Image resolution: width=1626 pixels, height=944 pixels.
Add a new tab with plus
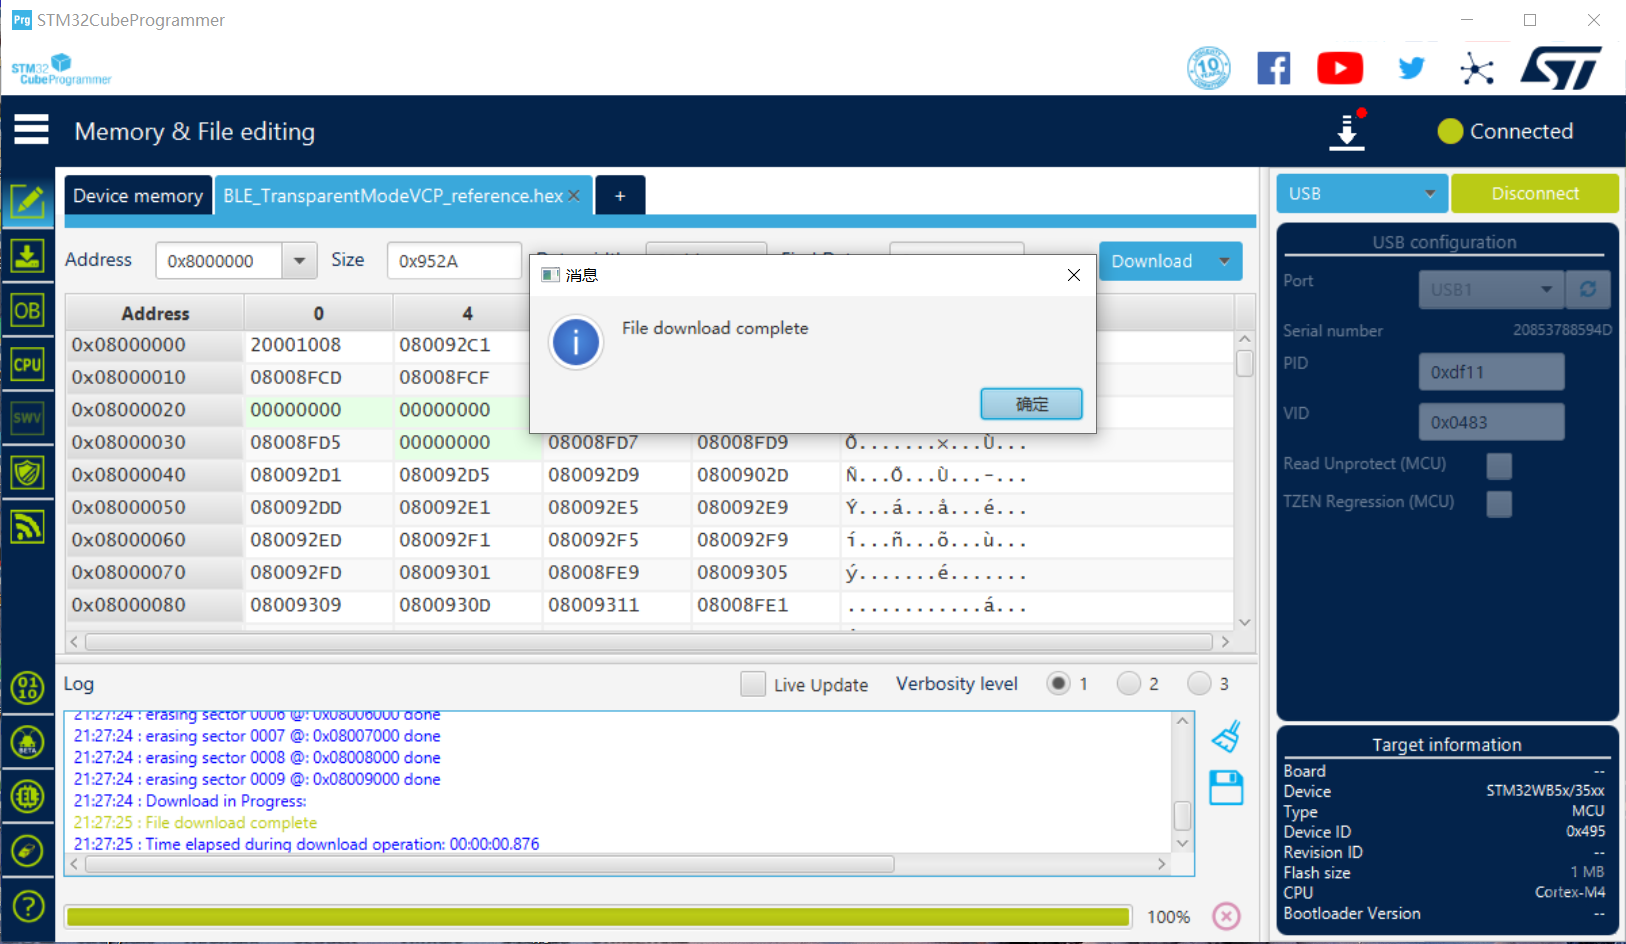(620, 196)
